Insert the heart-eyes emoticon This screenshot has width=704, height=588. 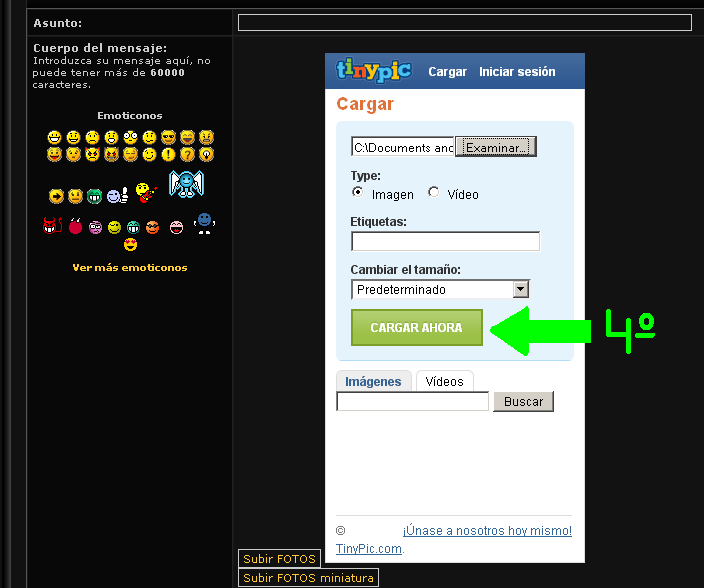(130, 245)
